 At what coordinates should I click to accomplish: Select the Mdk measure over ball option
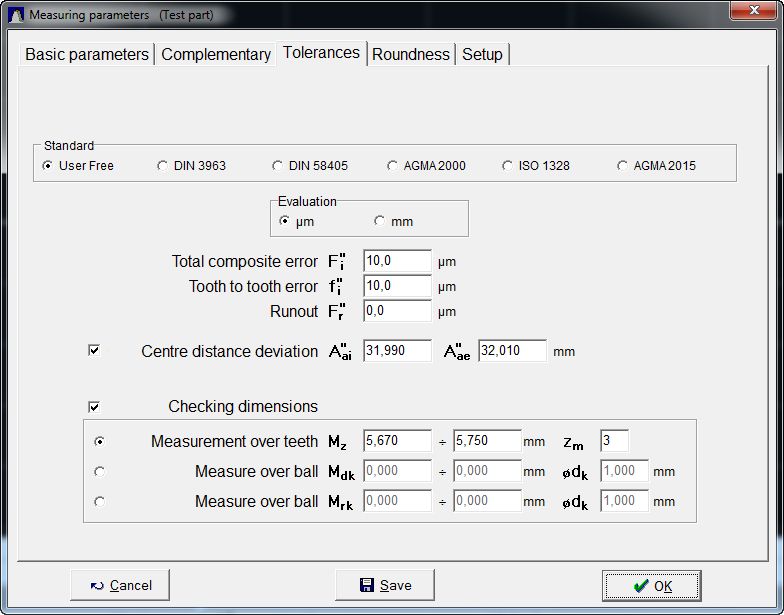(x=99, y=471)
